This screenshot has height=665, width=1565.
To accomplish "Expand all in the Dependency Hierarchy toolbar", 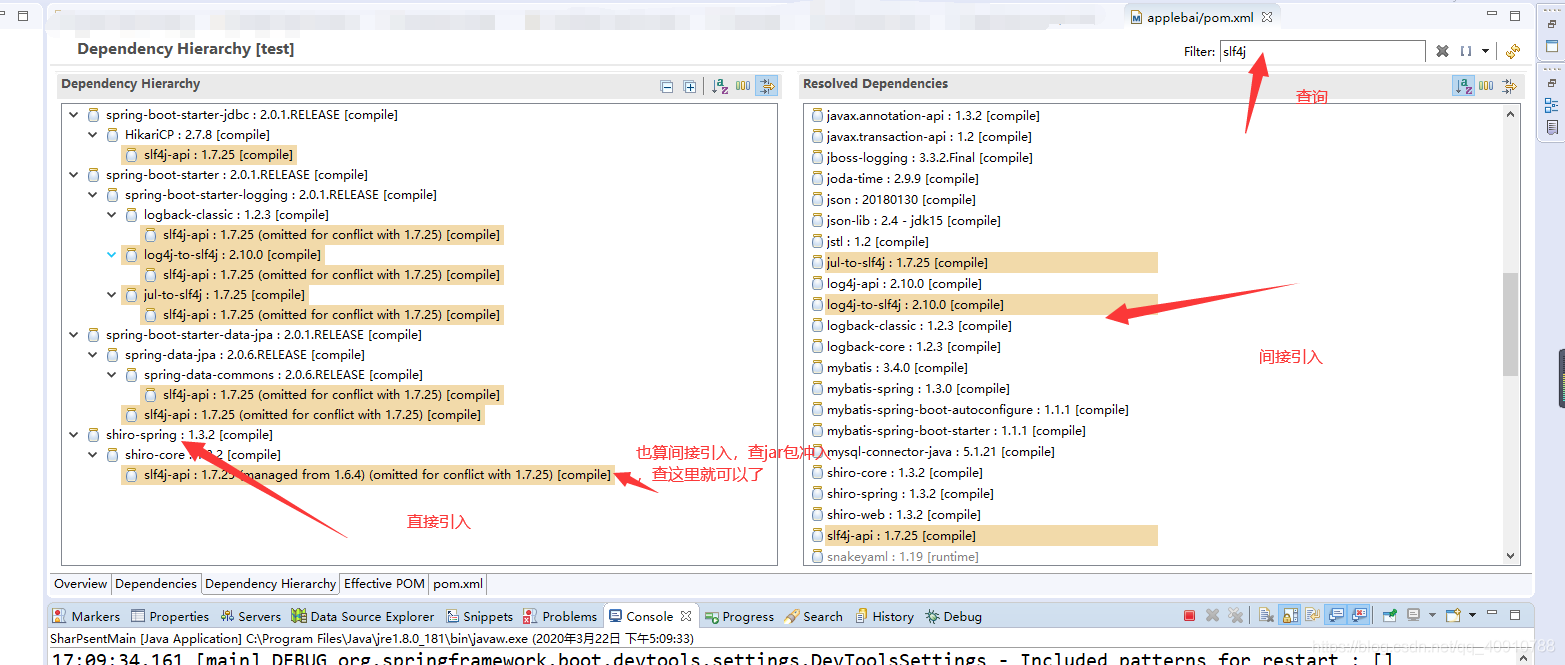I will (x=689, y=87).
